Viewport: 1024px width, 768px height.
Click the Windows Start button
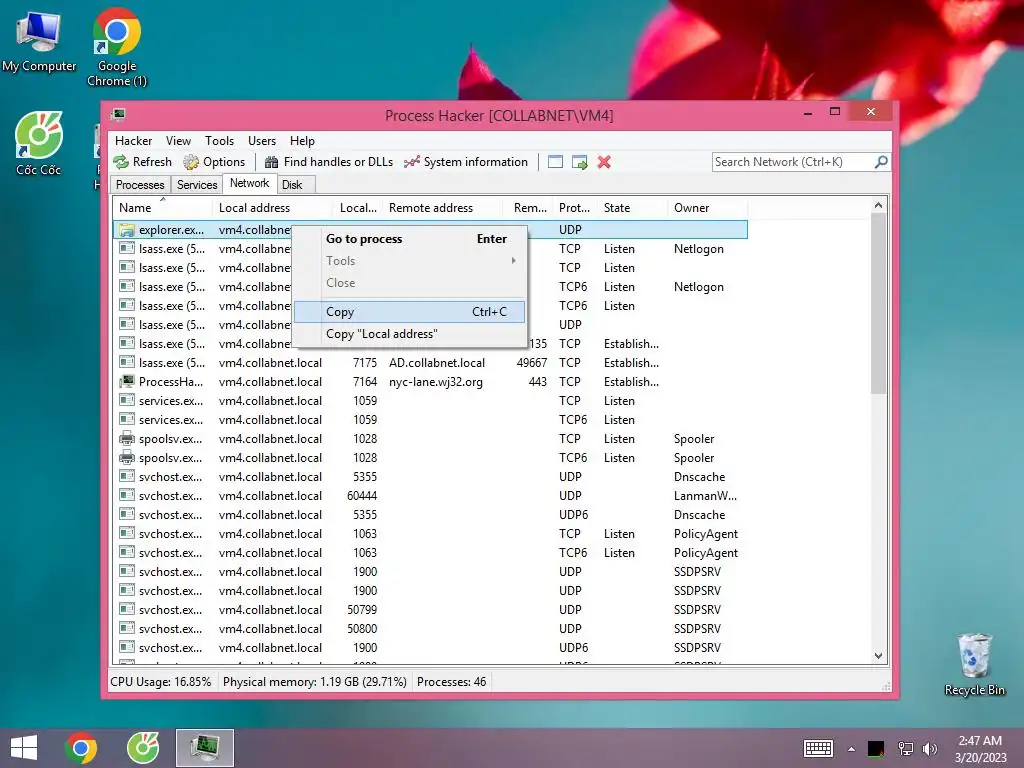tap(24, 748)
